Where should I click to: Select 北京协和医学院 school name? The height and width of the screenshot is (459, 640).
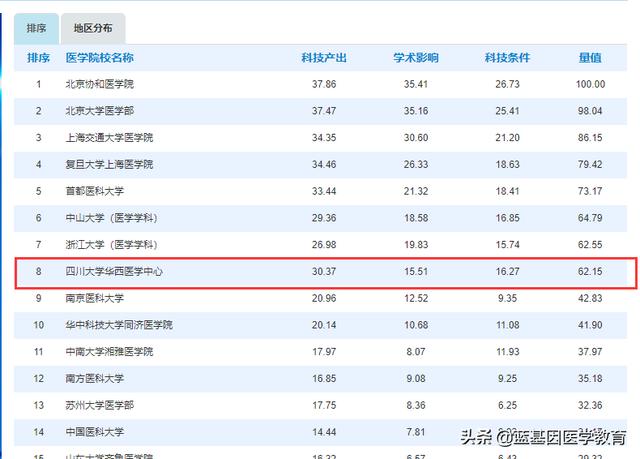(x=100, y=84)
